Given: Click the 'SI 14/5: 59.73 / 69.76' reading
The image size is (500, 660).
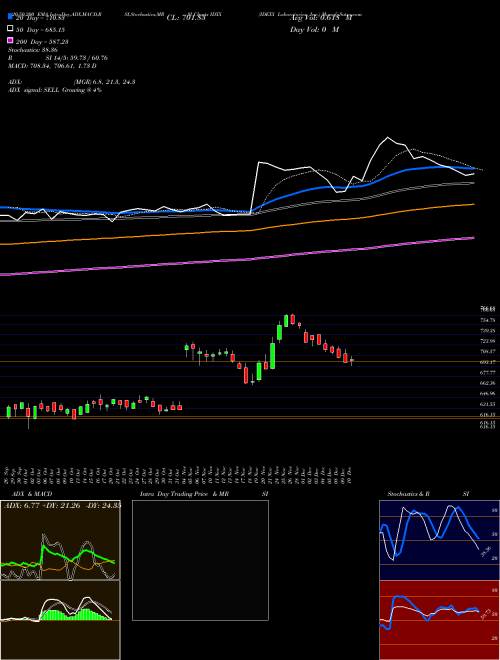Looking at the screenshot, I should click(77, 58).
